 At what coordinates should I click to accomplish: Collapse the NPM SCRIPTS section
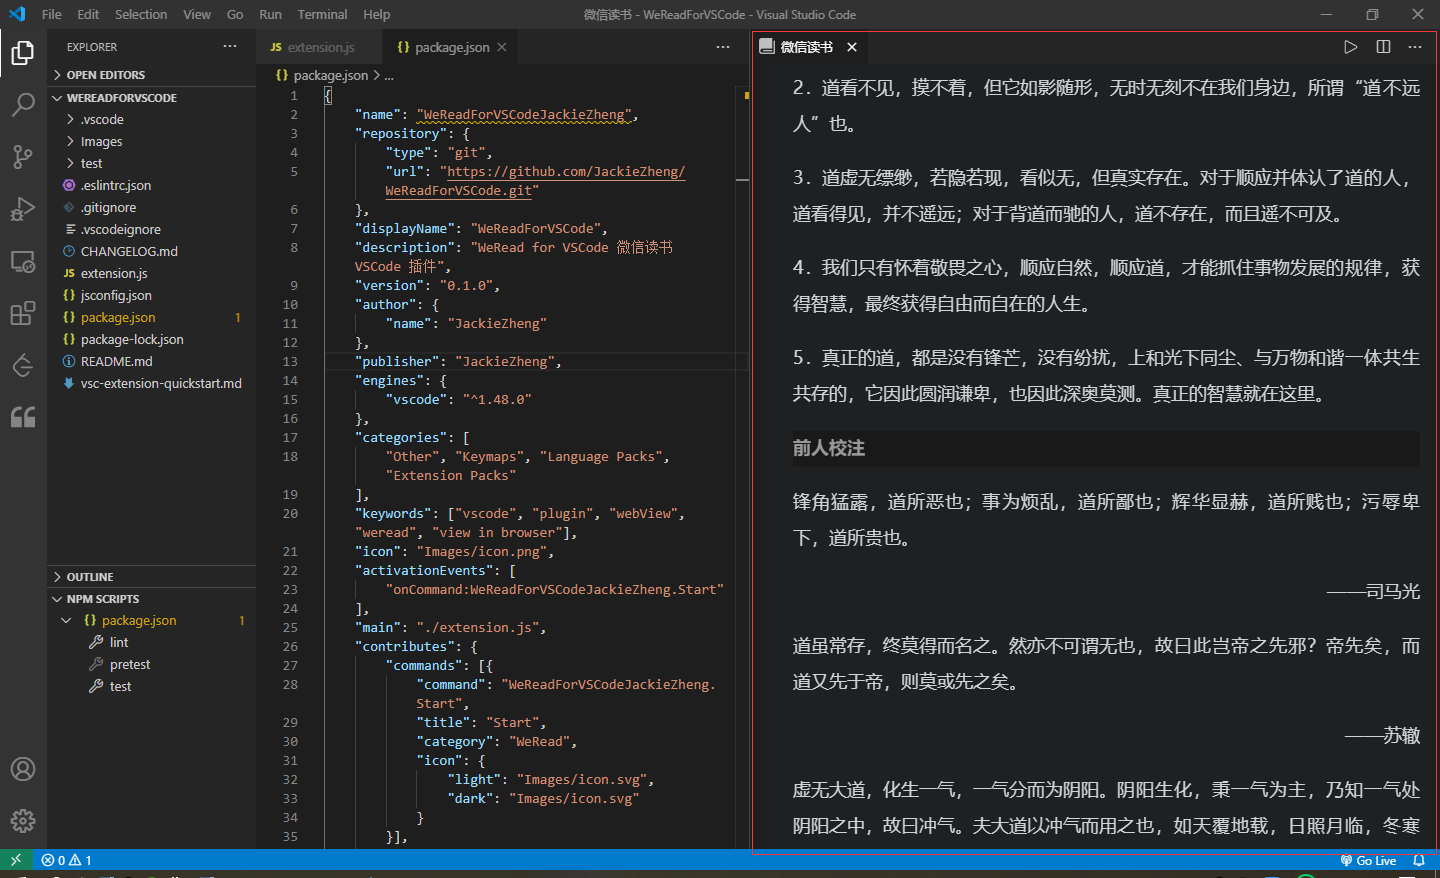point(151,599)
